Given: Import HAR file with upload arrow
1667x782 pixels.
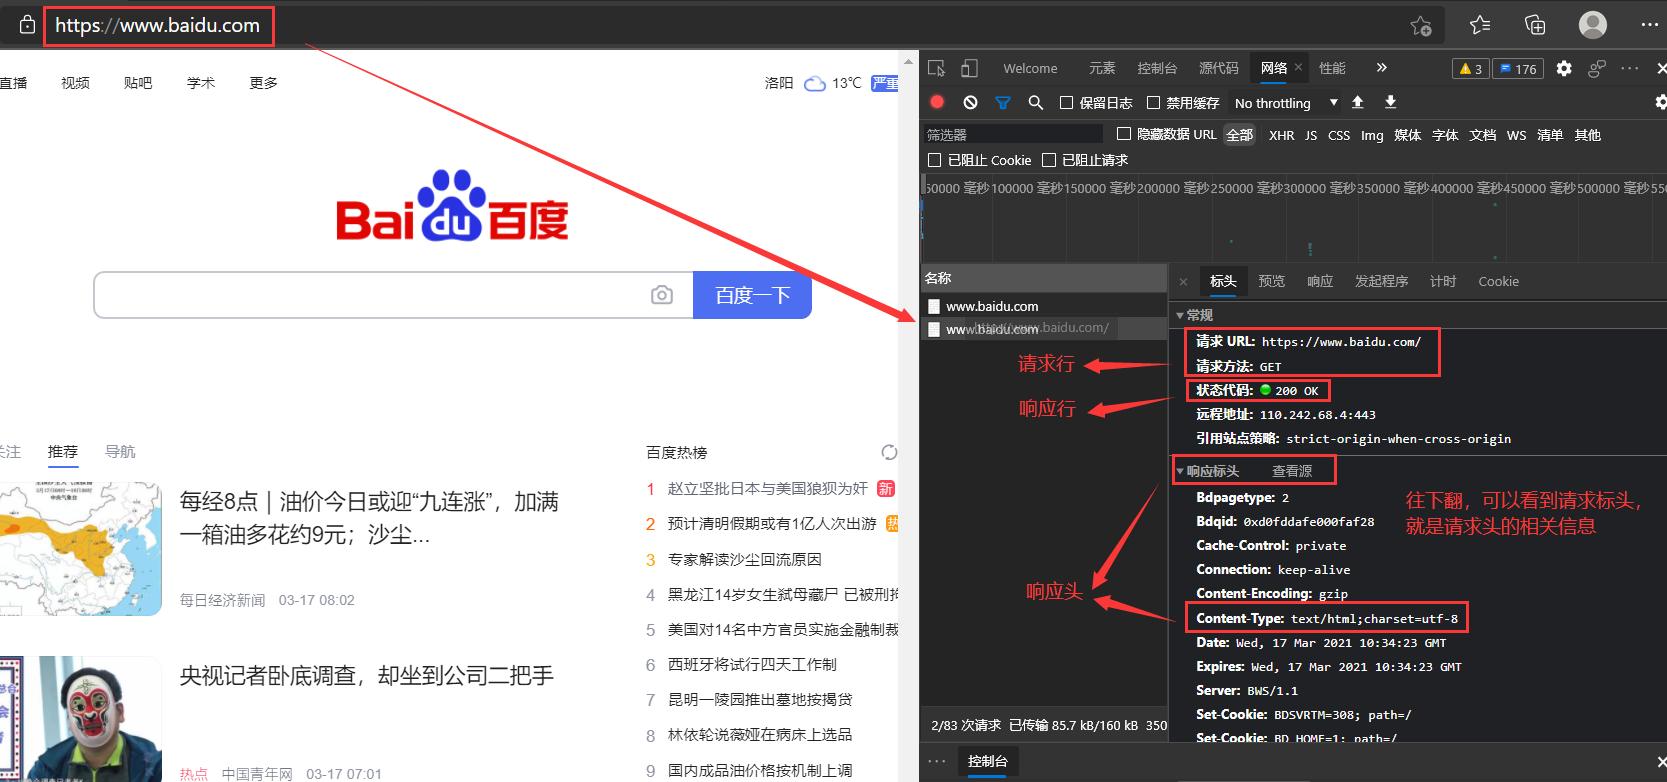Looking at the screenshot, I should point(1357,102).
